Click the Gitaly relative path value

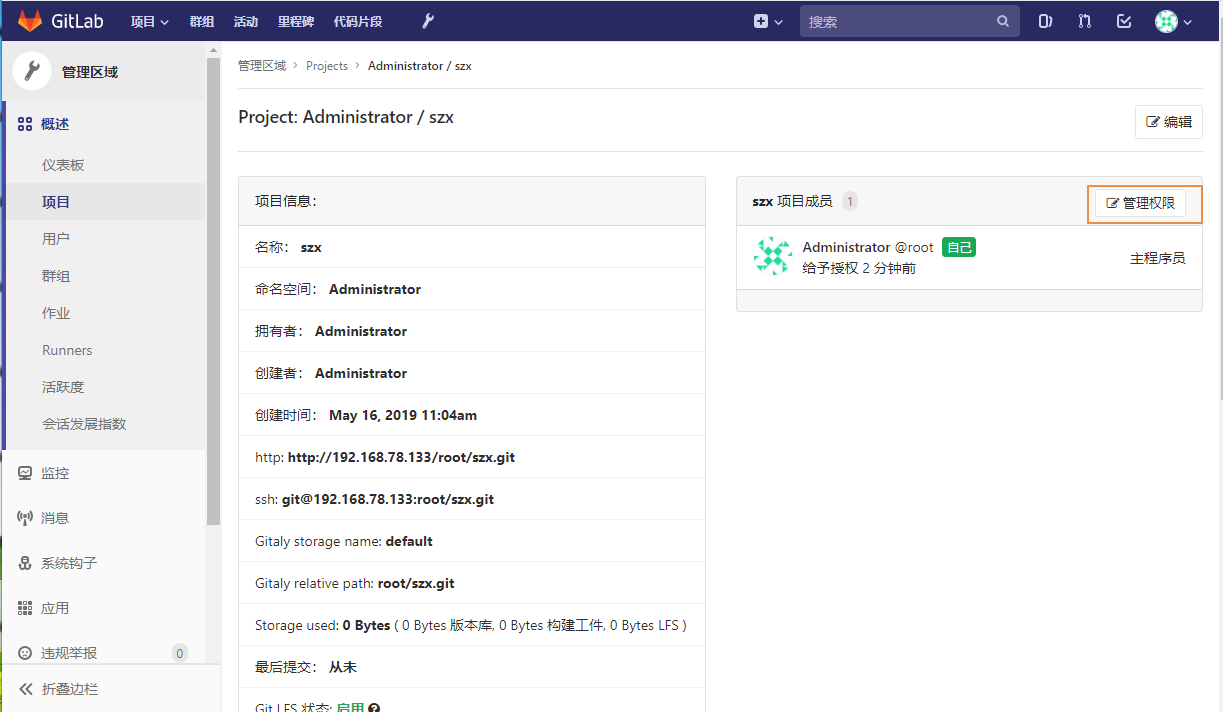[x=416, y=583]
